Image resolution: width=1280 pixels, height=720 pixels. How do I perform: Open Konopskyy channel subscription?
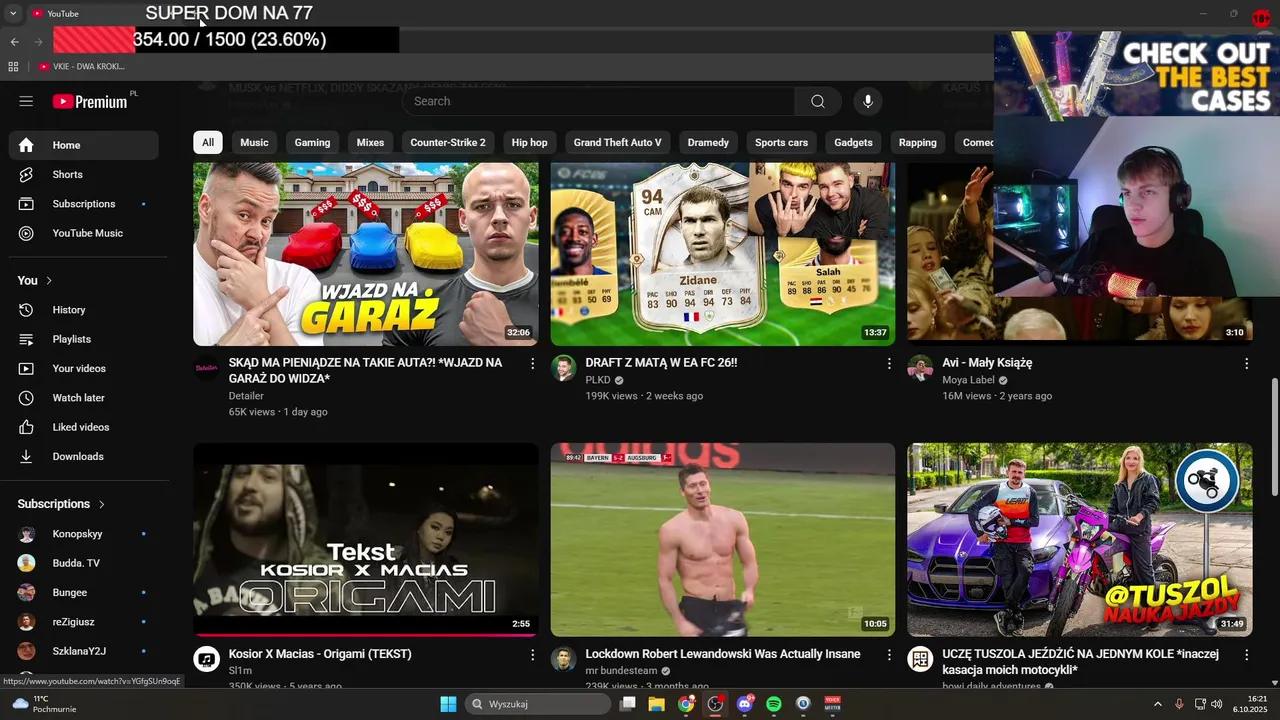[x=84, y=534]
